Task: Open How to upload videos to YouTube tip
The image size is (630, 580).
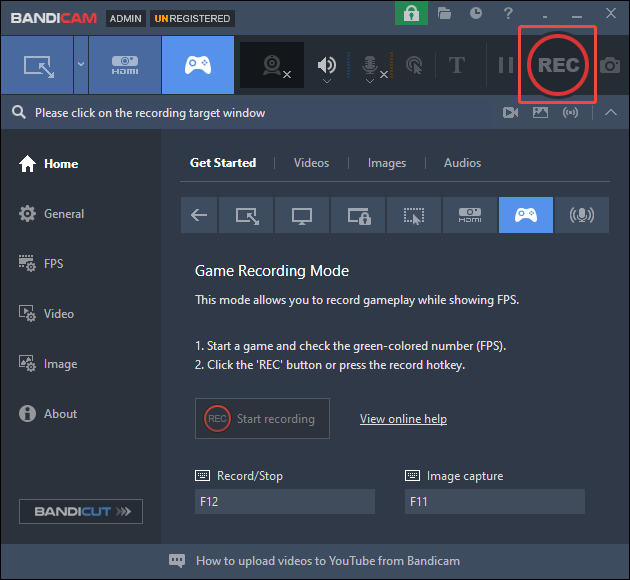Action: 328,561
